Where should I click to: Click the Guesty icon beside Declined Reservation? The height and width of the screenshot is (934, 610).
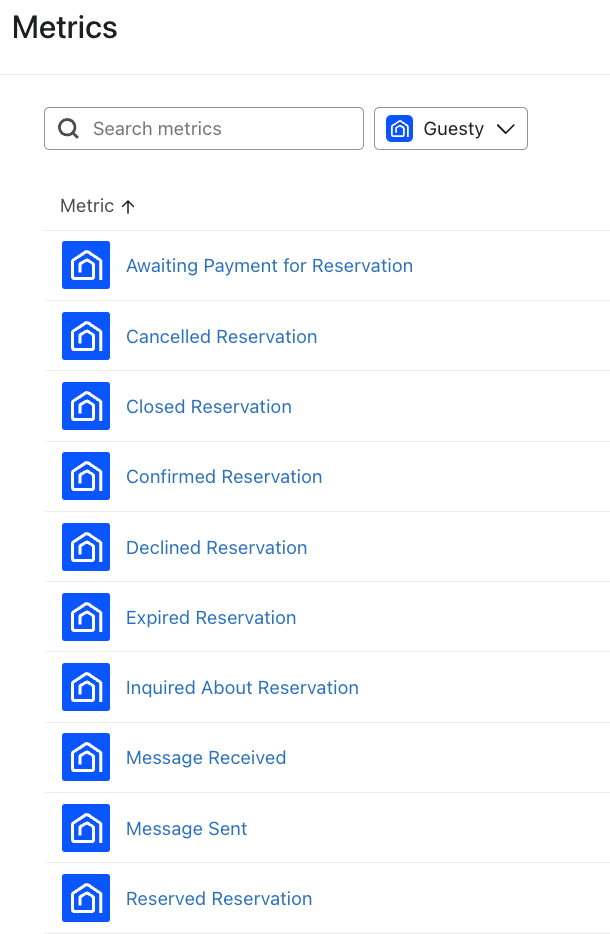[x=86, y=548]
